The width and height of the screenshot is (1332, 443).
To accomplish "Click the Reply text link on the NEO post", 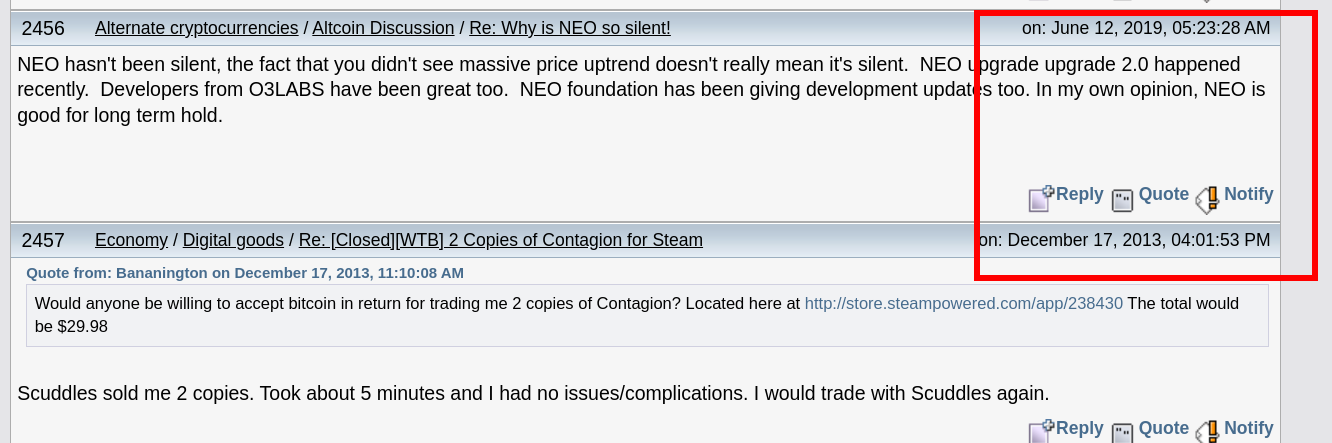I will (1080, 194).
